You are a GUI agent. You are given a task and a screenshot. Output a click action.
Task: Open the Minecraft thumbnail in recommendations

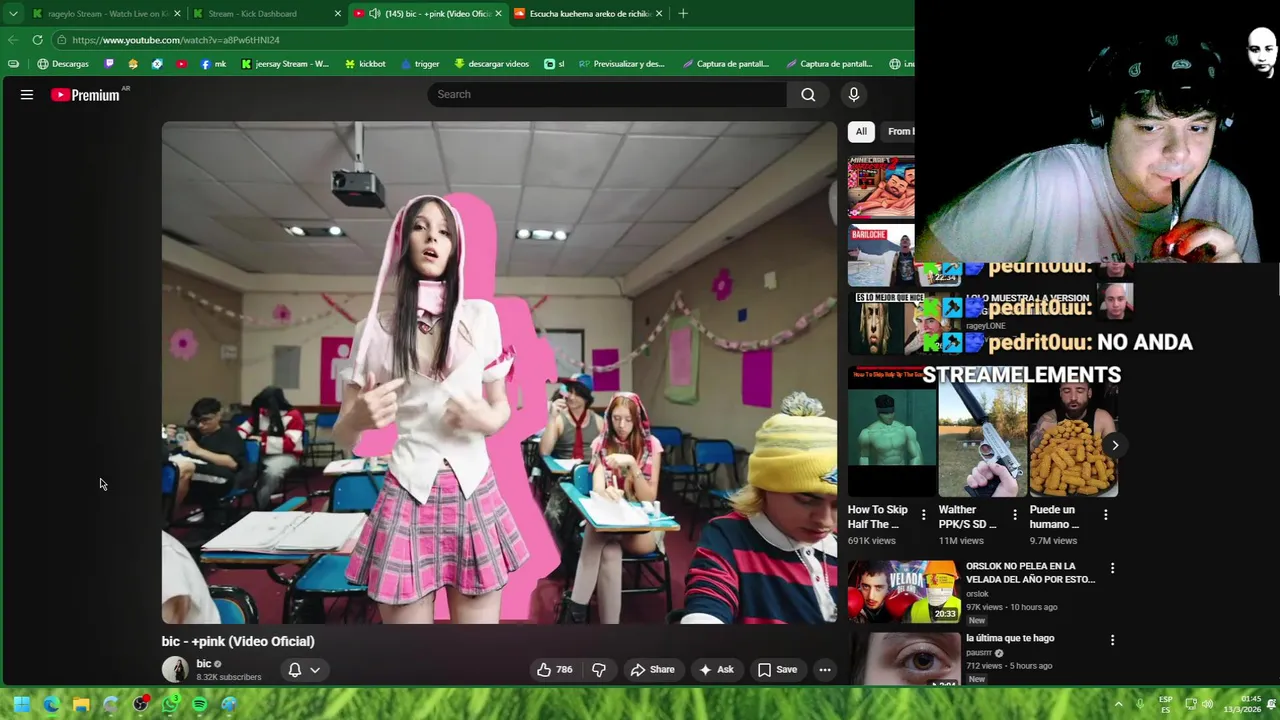point(881,187)
